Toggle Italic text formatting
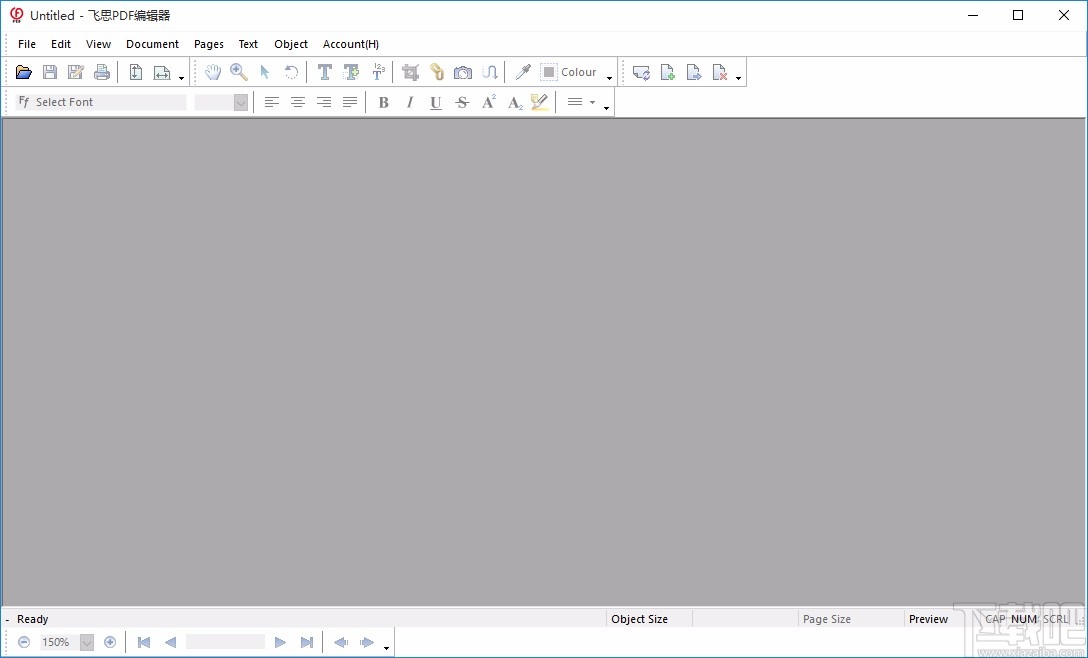The width and height of the screenshot is (1088, 658). click(409, 102)
